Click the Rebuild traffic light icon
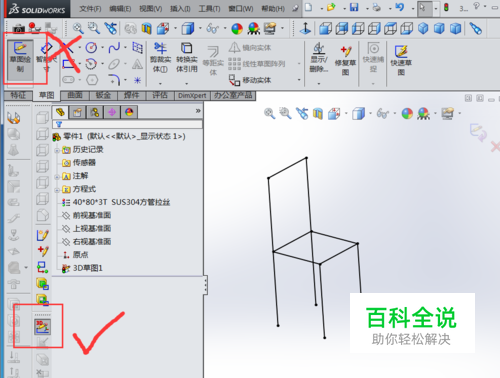Viewport: 500px width, 378px height. [x=446, y=7]
